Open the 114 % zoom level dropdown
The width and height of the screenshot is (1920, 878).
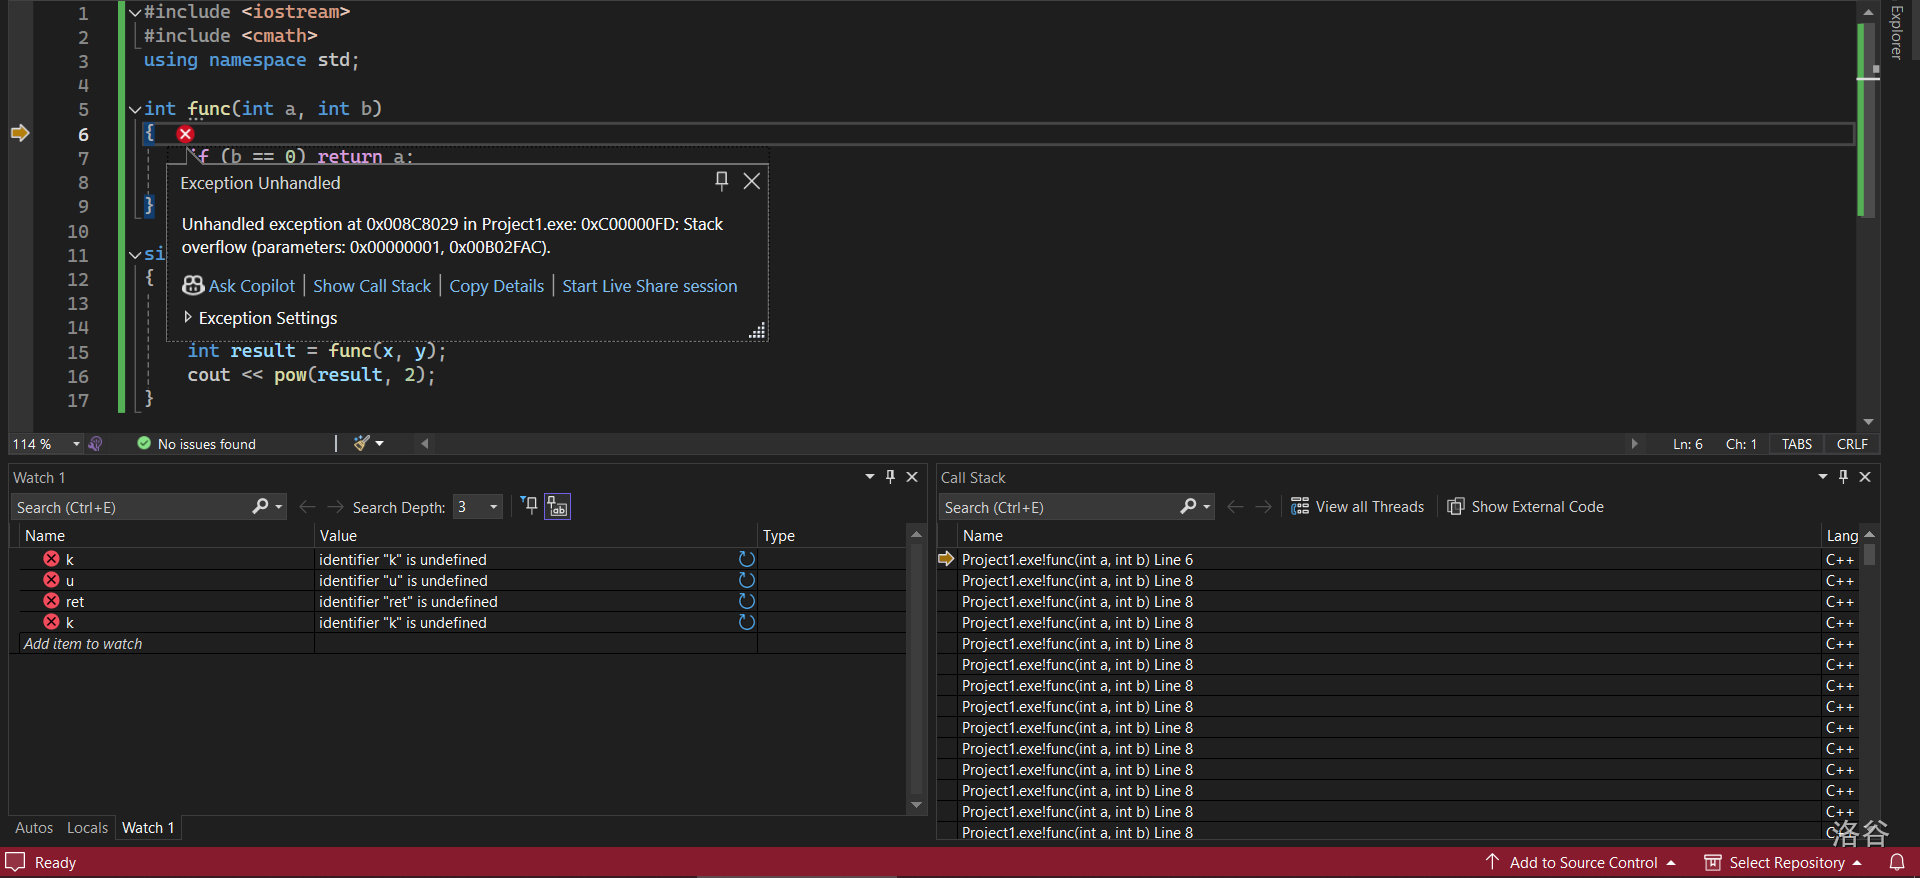(76, 444)
